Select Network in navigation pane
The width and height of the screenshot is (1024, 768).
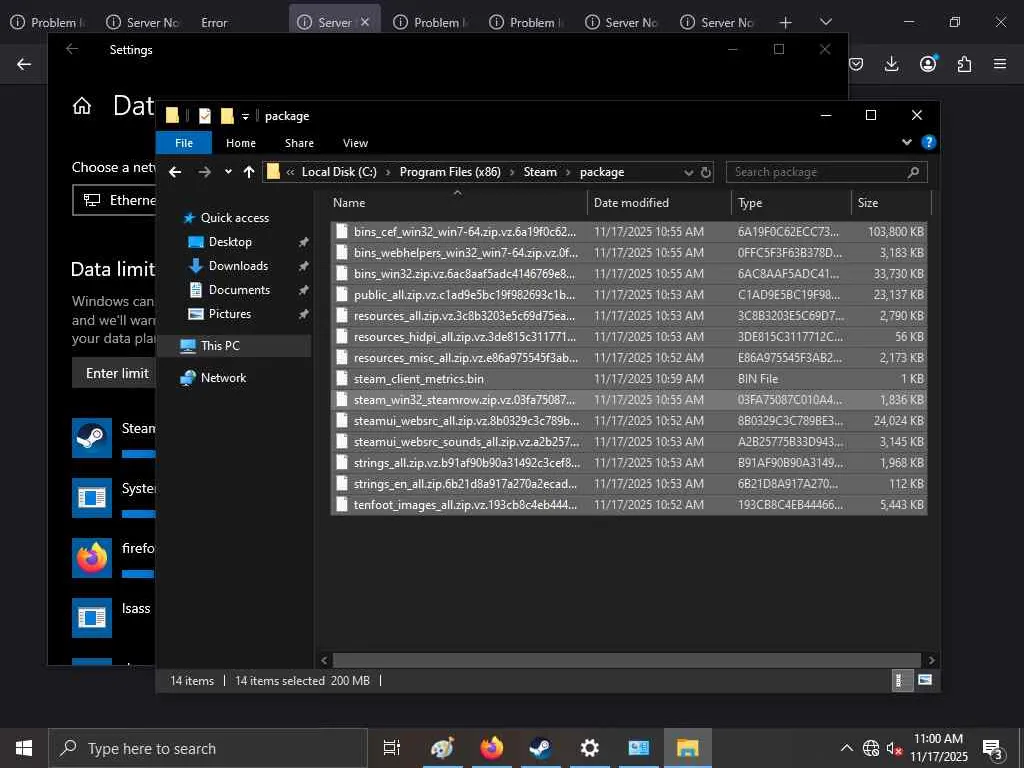223,377
